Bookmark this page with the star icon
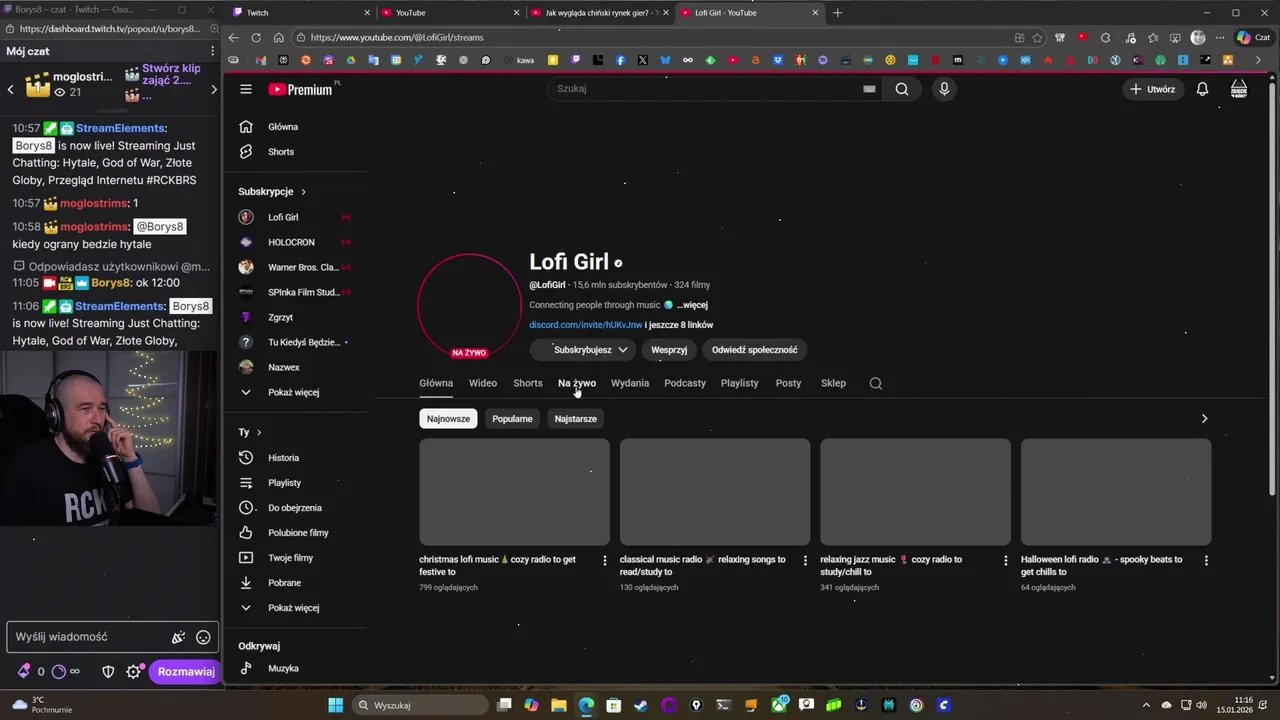This screenshot has height=720, width=1280. coord(1037,37)
